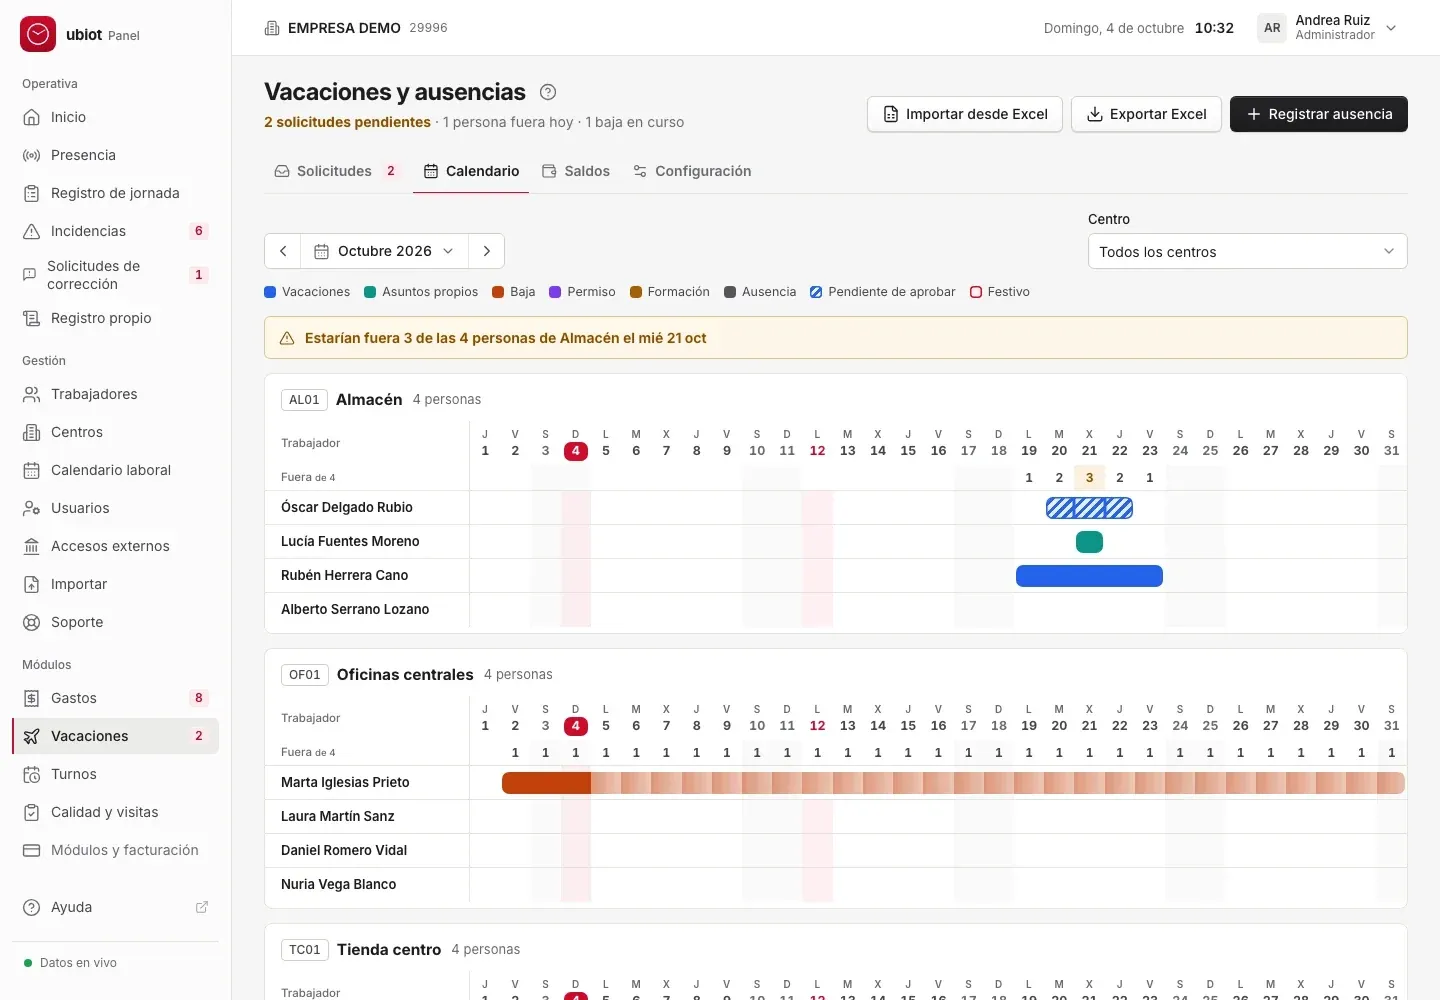The height and width of the screenshot is (1000, 1440).
Task: Open Registro propio in sidebar
Action: pos(115,318)
